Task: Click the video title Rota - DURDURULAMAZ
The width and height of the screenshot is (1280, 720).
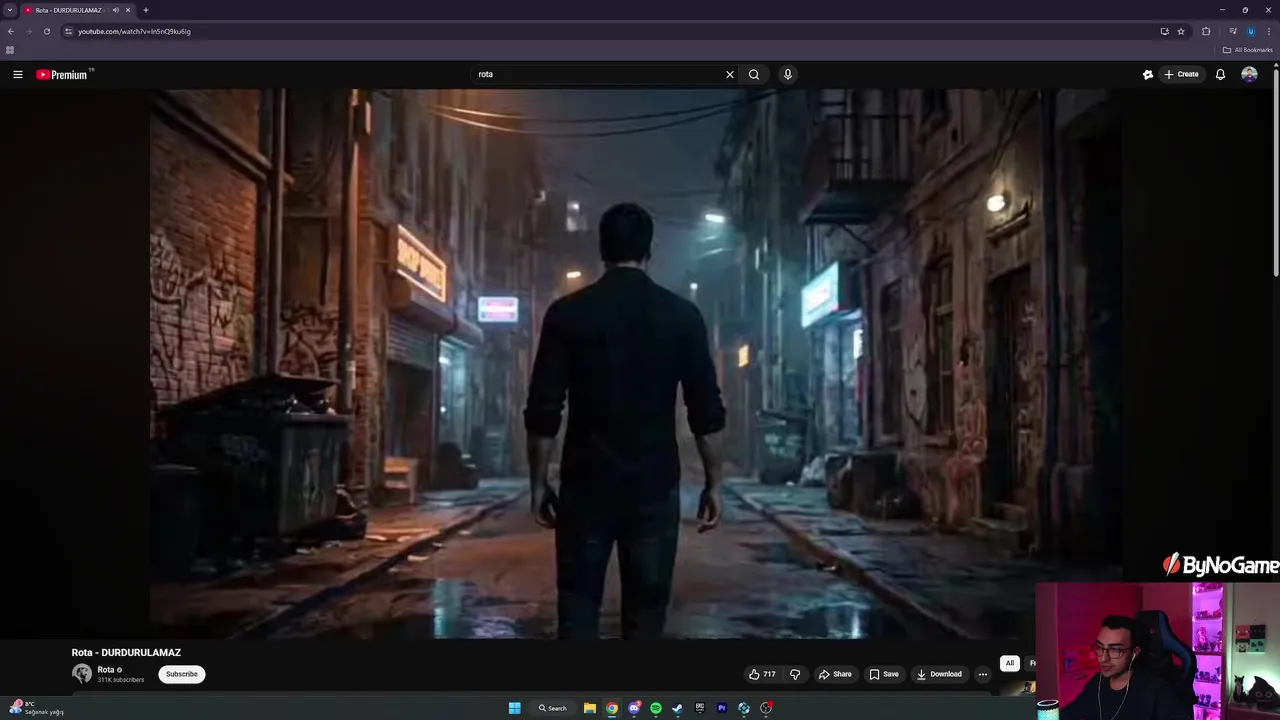Action: (x=126, y=652)
